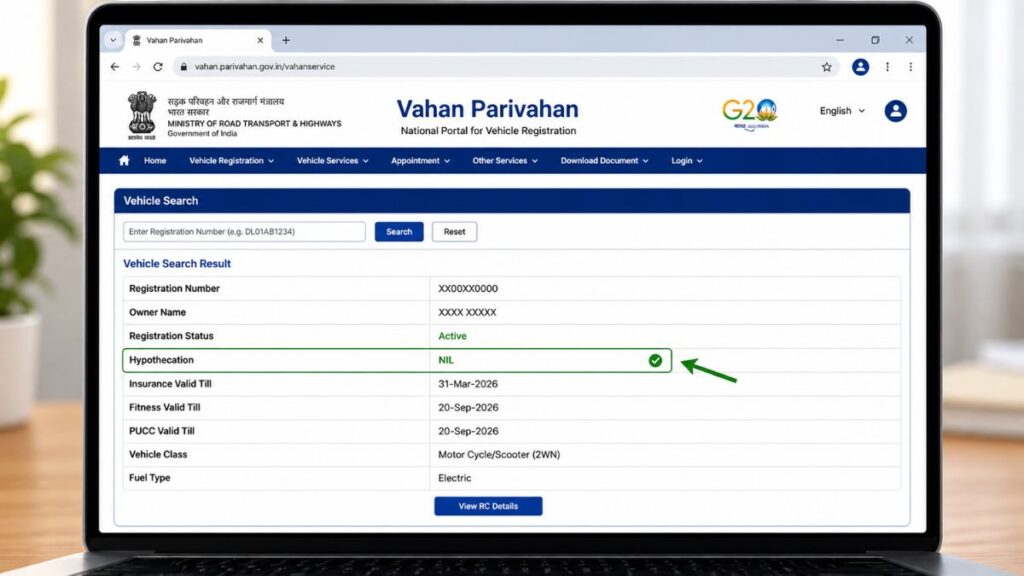Select Motor Cycle/Scooter (2WN) value
This screenshot has width=1024, height=576.
pyautogui.click(x=499, y=455)
